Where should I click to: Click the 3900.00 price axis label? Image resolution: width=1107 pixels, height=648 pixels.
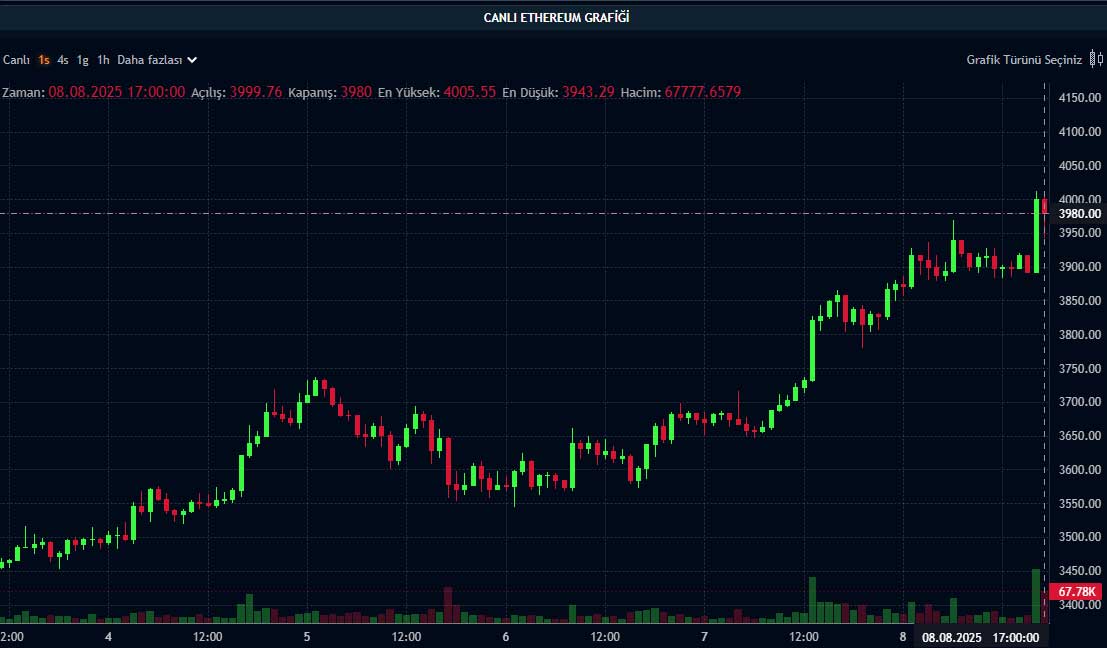click(1079, 267)
